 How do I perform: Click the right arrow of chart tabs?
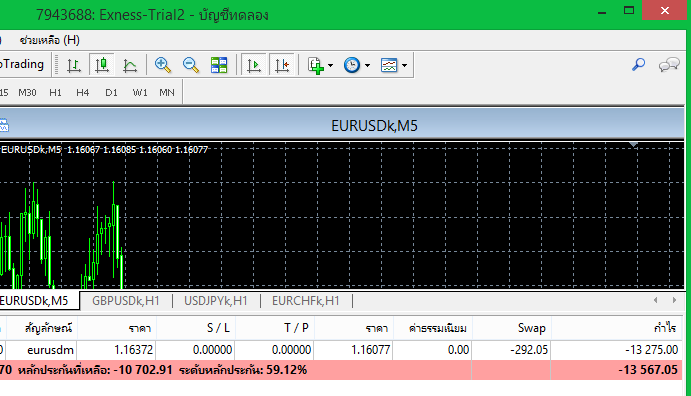pos(674,300)
